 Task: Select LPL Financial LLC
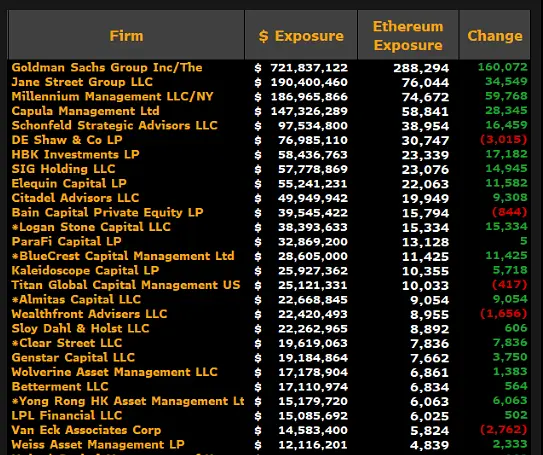click(67, 416)
